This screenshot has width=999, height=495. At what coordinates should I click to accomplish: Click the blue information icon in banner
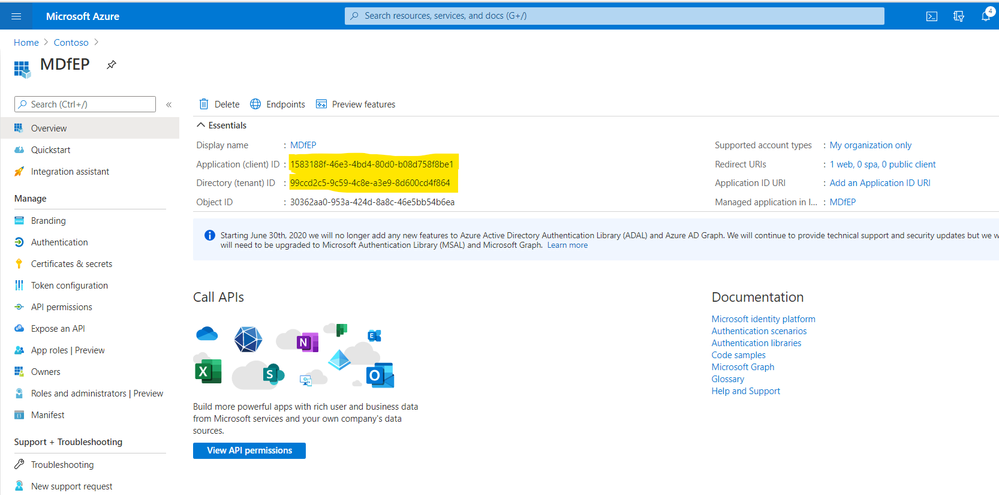209,236
